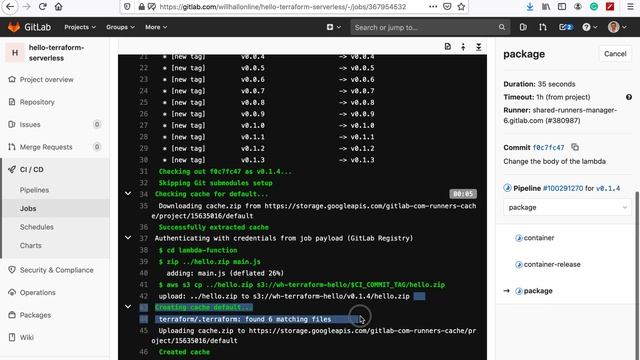Open pipeline #100291270 link
Screen dimensions: 640x360
tap(562, 188)
